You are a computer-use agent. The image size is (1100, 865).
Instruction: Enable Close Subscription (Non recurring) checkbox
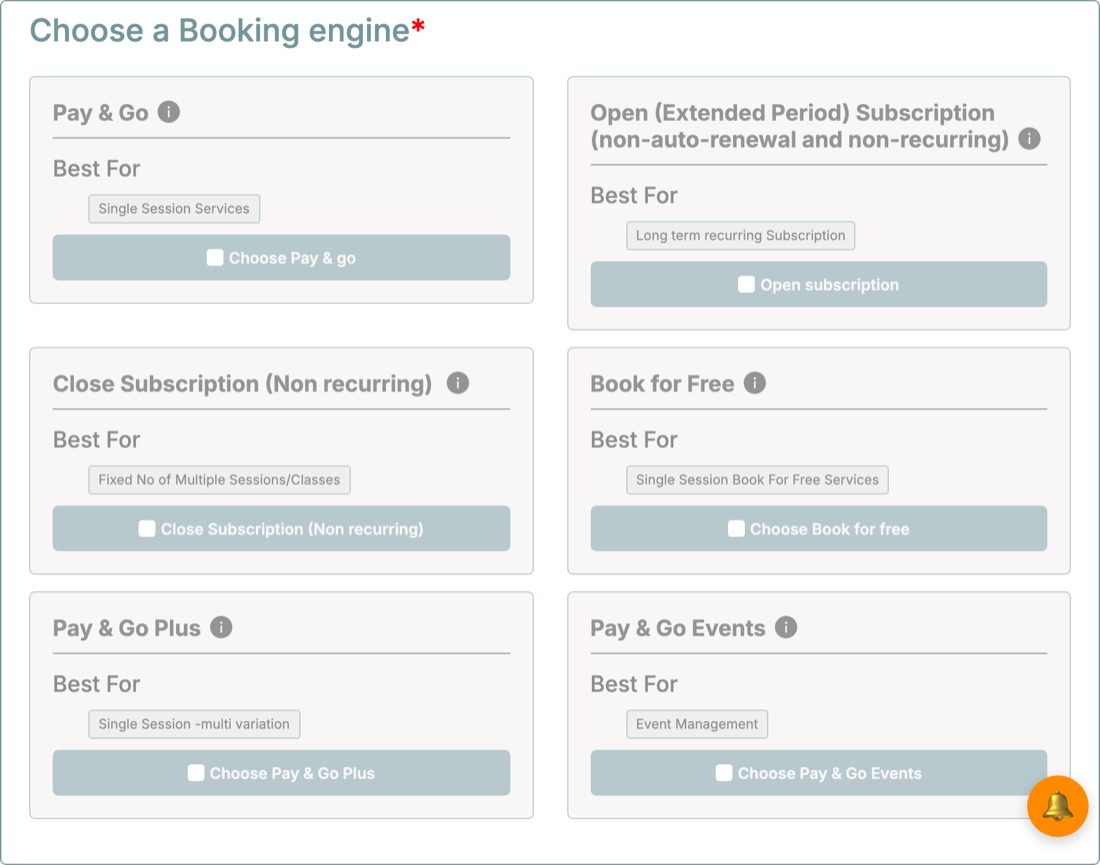(x=147, y=528)
